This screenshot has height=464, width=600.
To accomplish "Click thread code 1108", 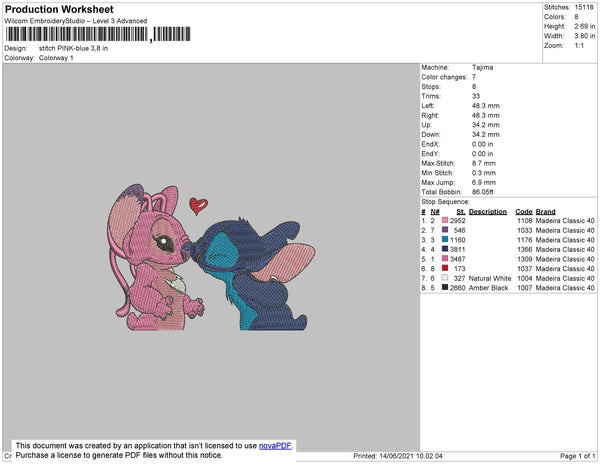I will (x=525, y=221).
